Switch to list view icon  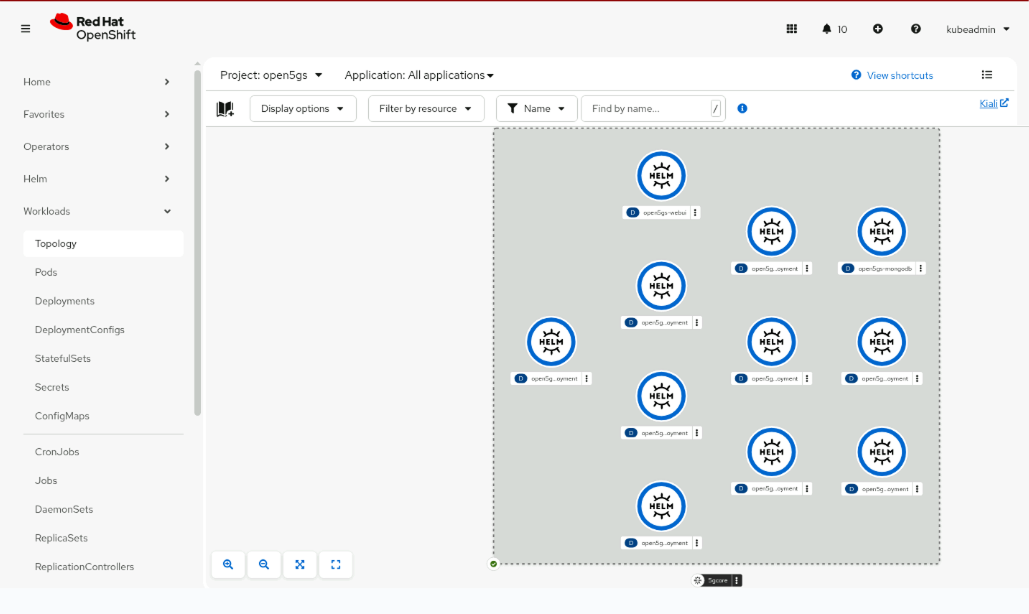click(986, 75)
